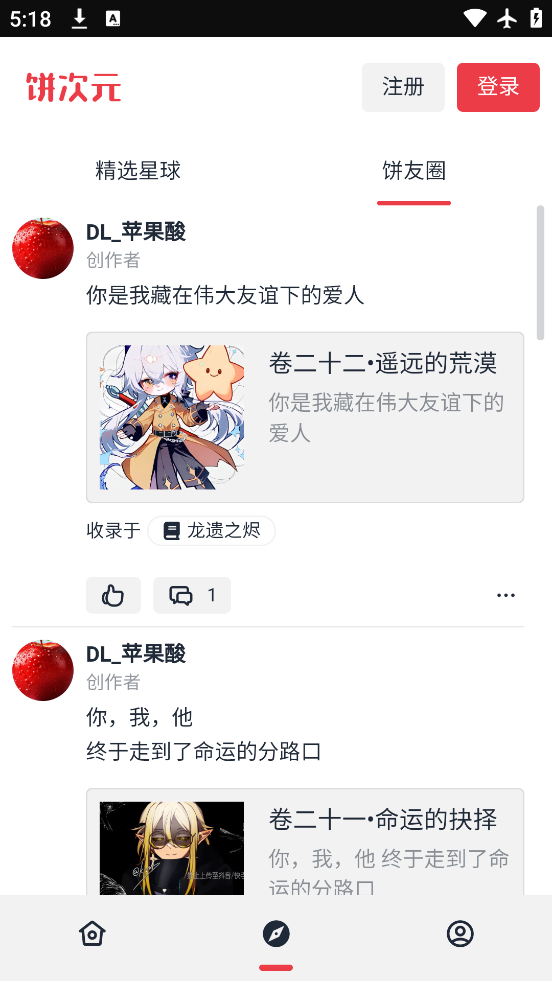Image resolution: width=552 pixels, height=981 pixels.
Task: Tap the second post's DL_苹果酸 username
Action: coord(136,654)
